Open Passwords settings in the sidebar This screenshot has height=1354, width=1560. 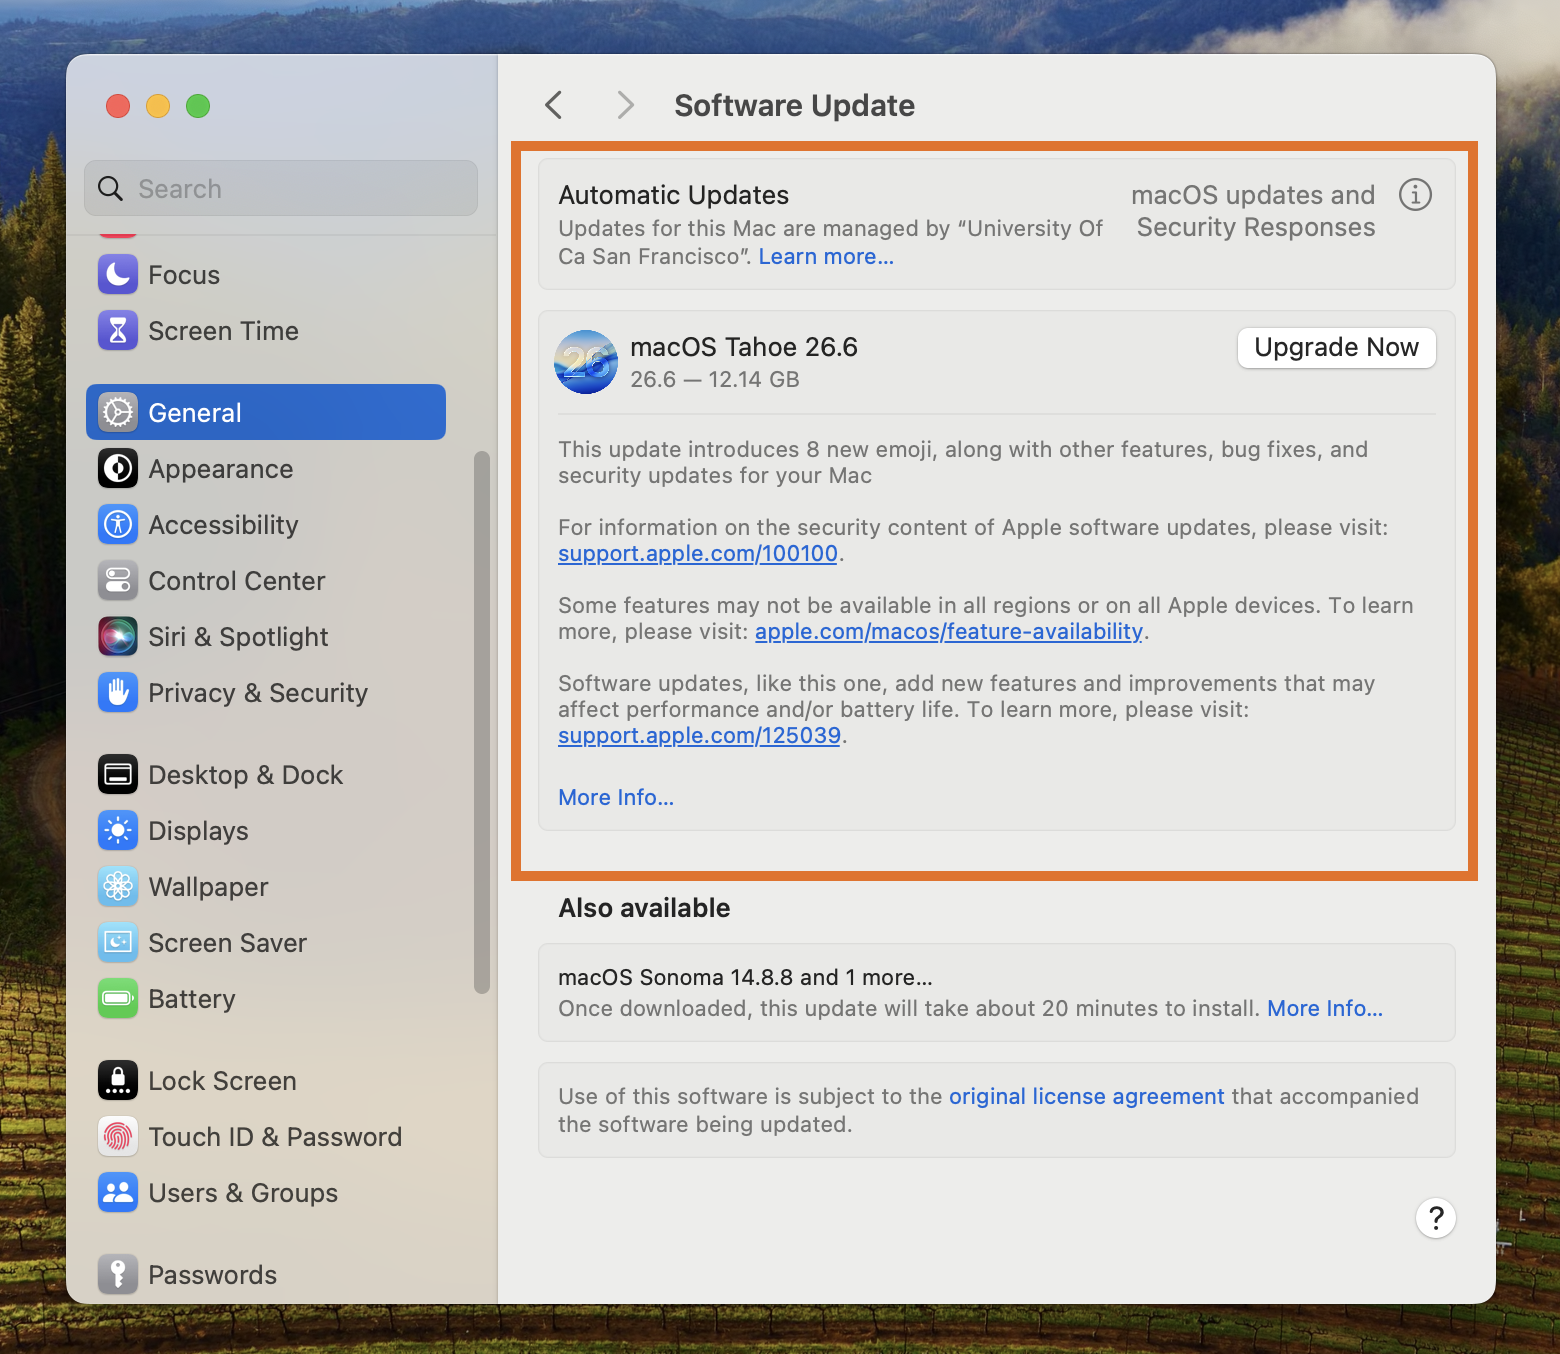(265, 1275)
